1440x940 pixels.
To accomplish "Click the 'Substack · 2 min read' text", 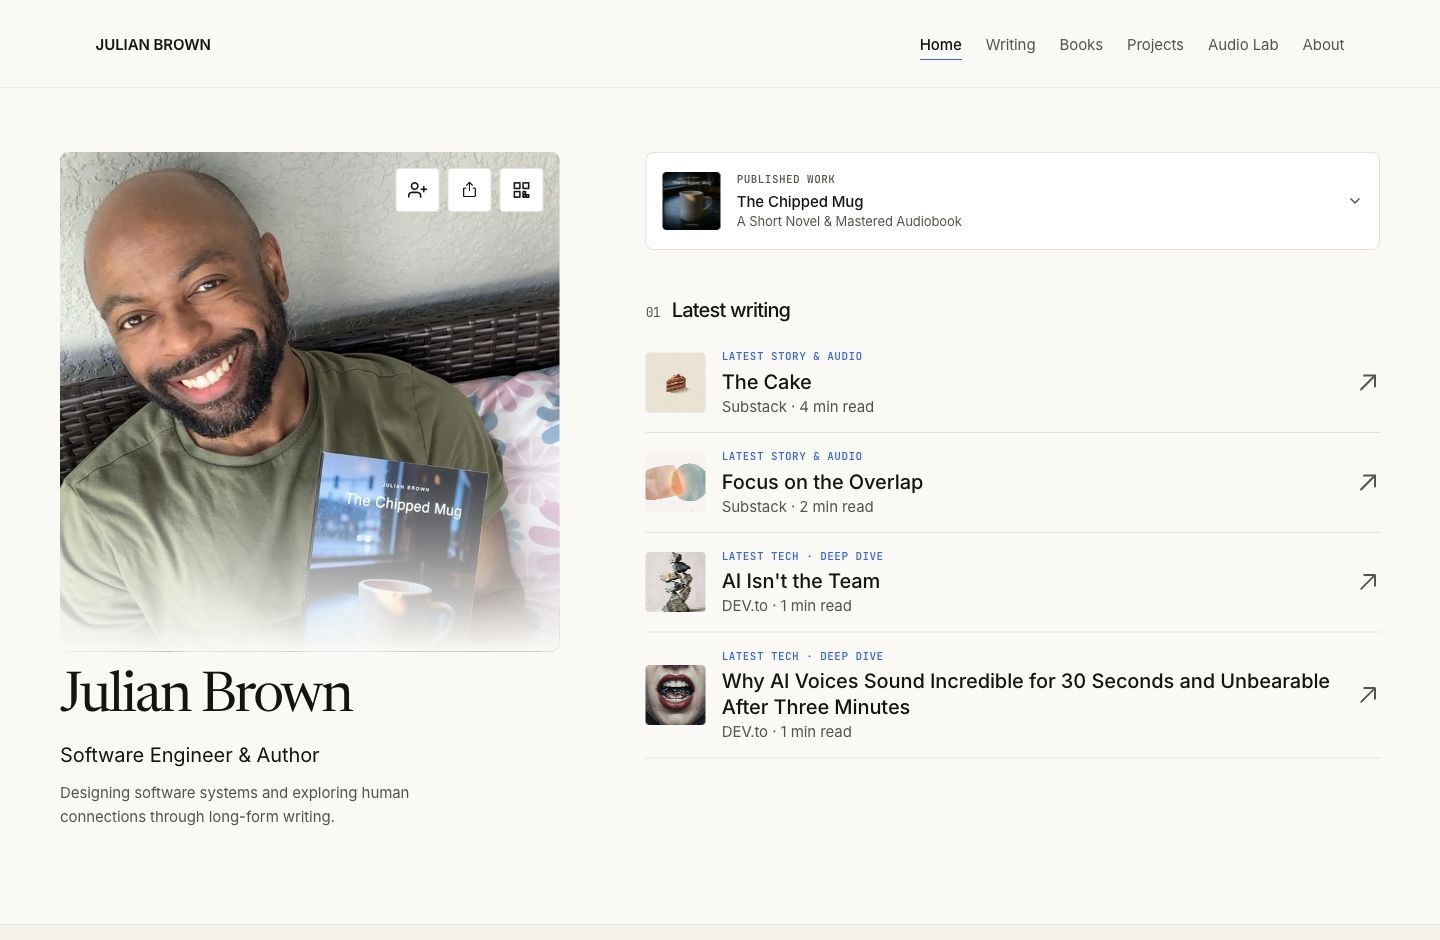I will coord(798,507).
